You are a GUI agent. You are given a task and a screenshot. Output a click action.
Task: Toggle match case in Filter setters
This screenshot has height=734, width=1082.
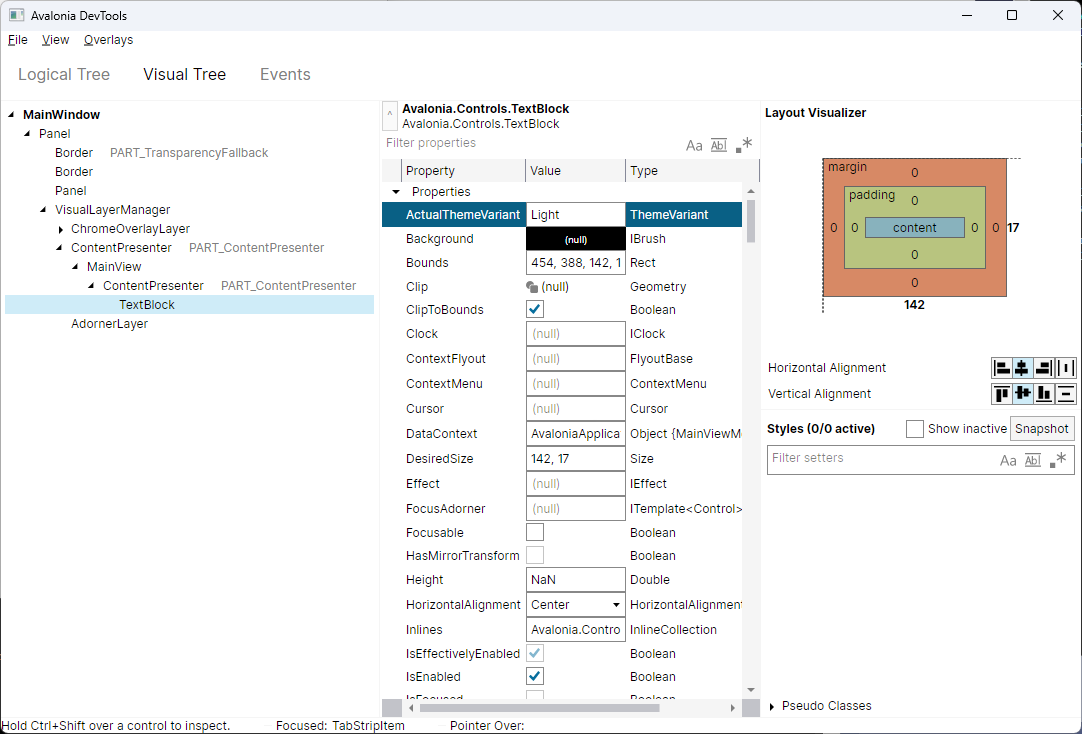coord(1008,460)
